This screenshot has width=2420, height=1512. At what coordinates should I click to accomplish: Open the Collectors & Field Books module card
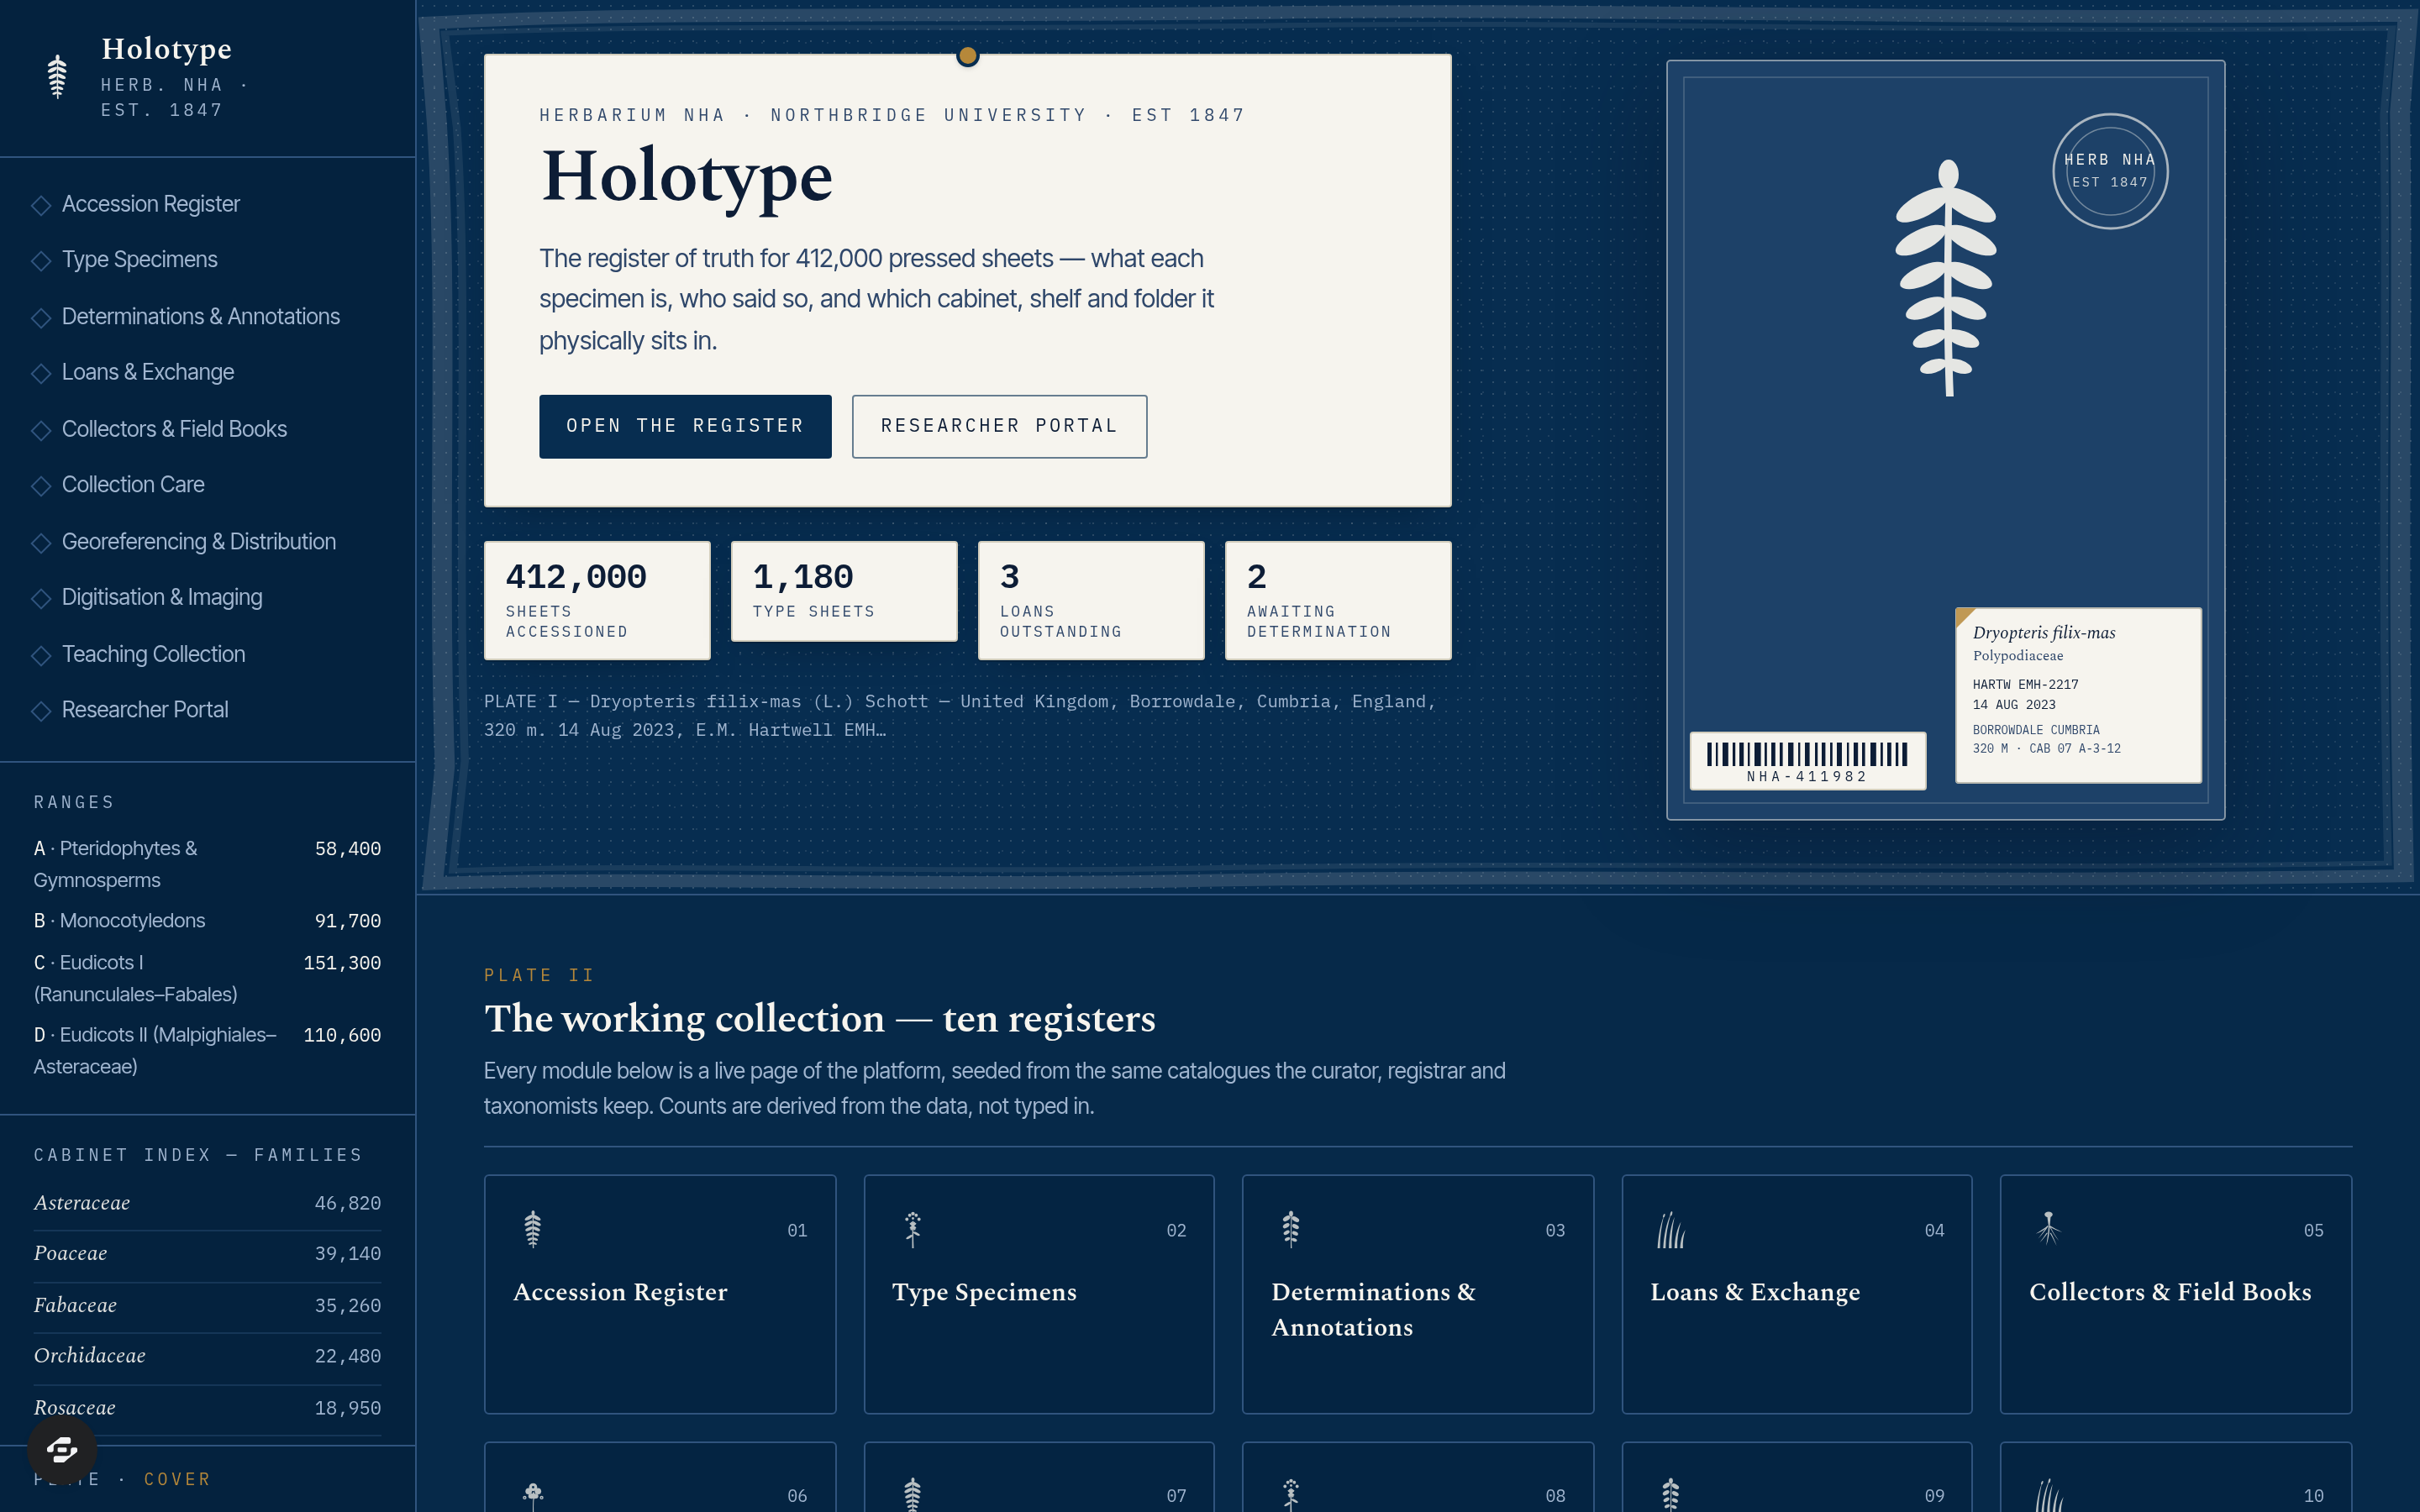pyautogui.click(x=2176, y=1294)
